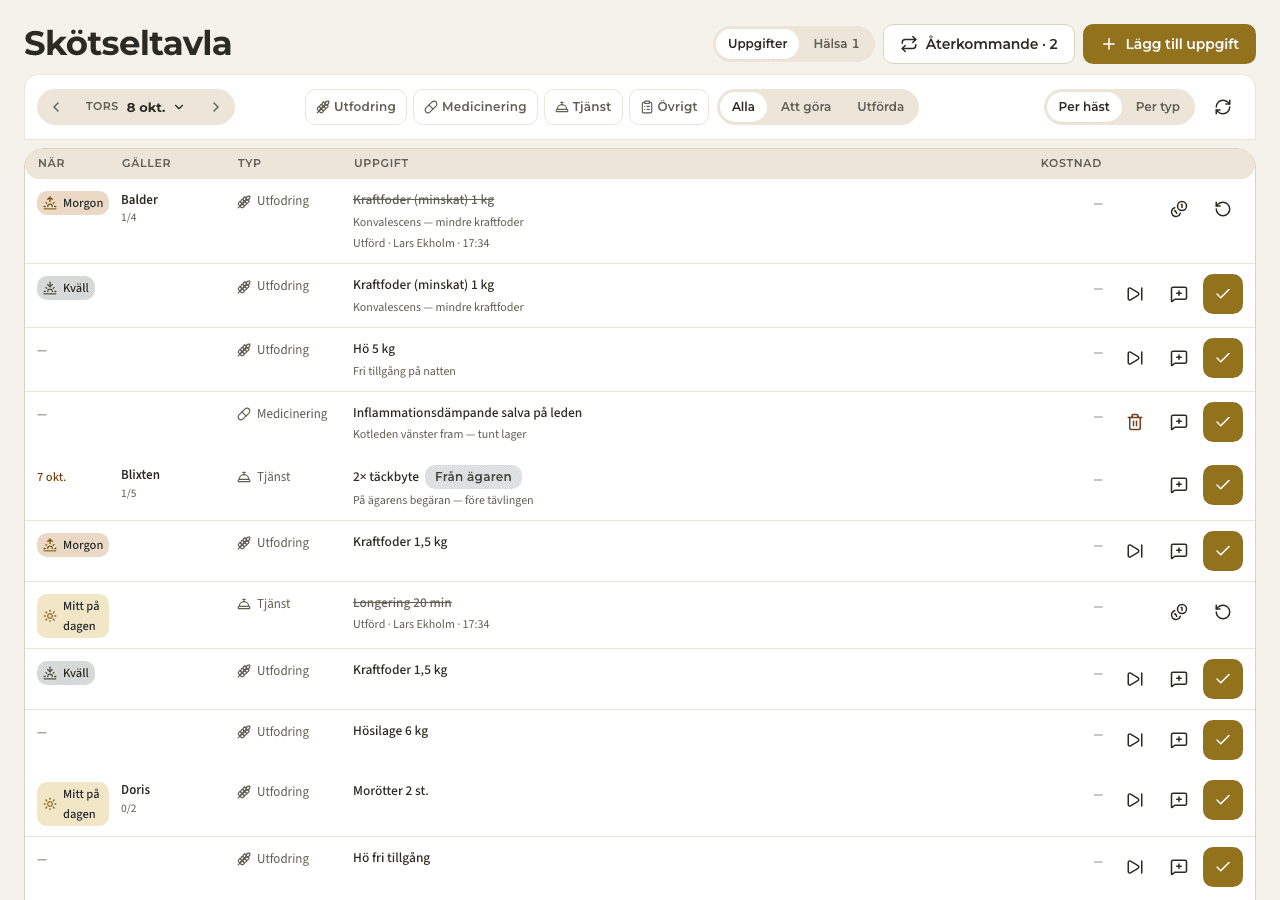Screen dimensions: 1280x900
Task: Mark the Inflammationsdämpande salva task as done
Action: pyautogui.click(x=1223, y=422)
